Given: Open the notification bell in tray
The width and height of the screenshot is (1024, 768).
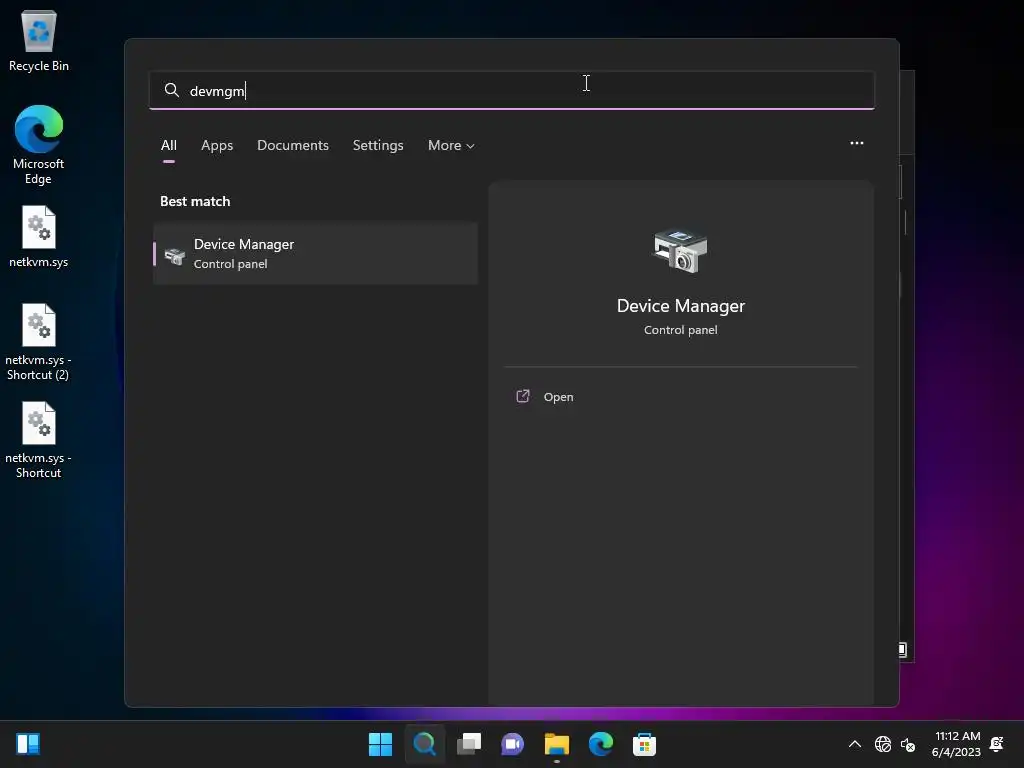Looking at the screenshot, I should tap(997, 744).
